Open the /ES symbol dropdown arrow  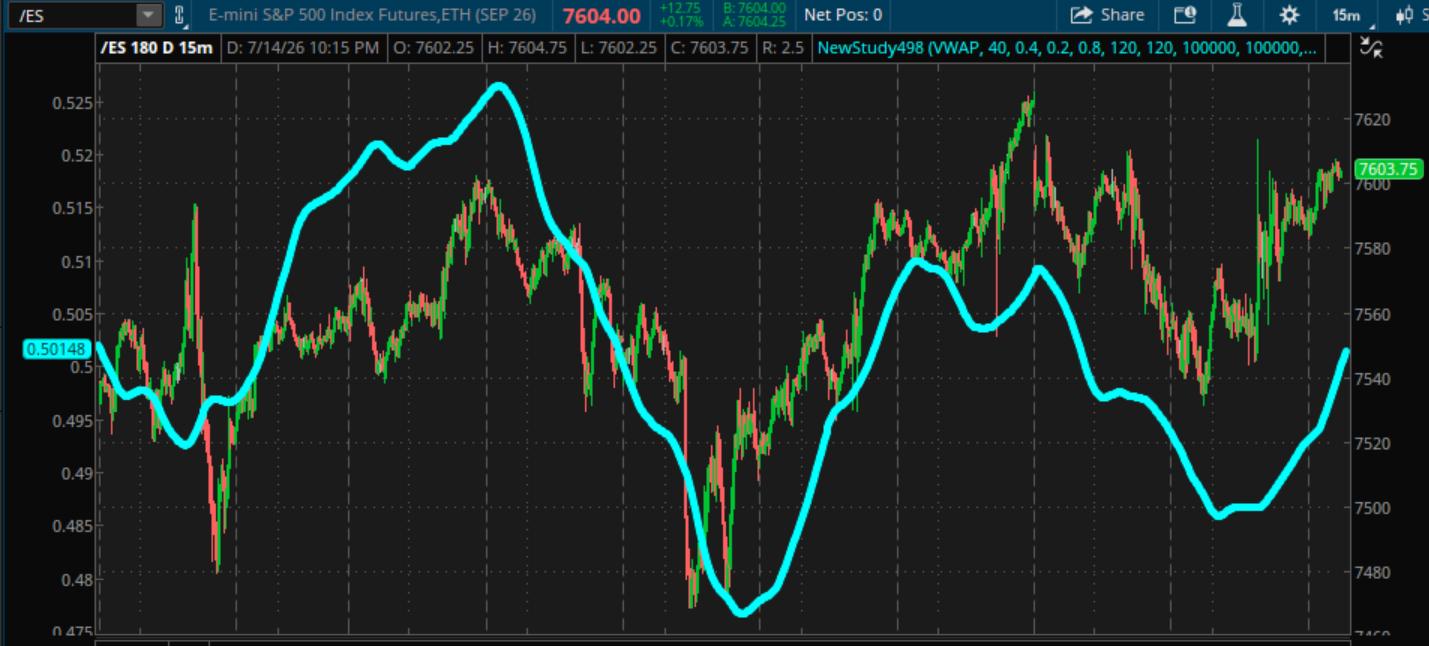pos(148,15)
